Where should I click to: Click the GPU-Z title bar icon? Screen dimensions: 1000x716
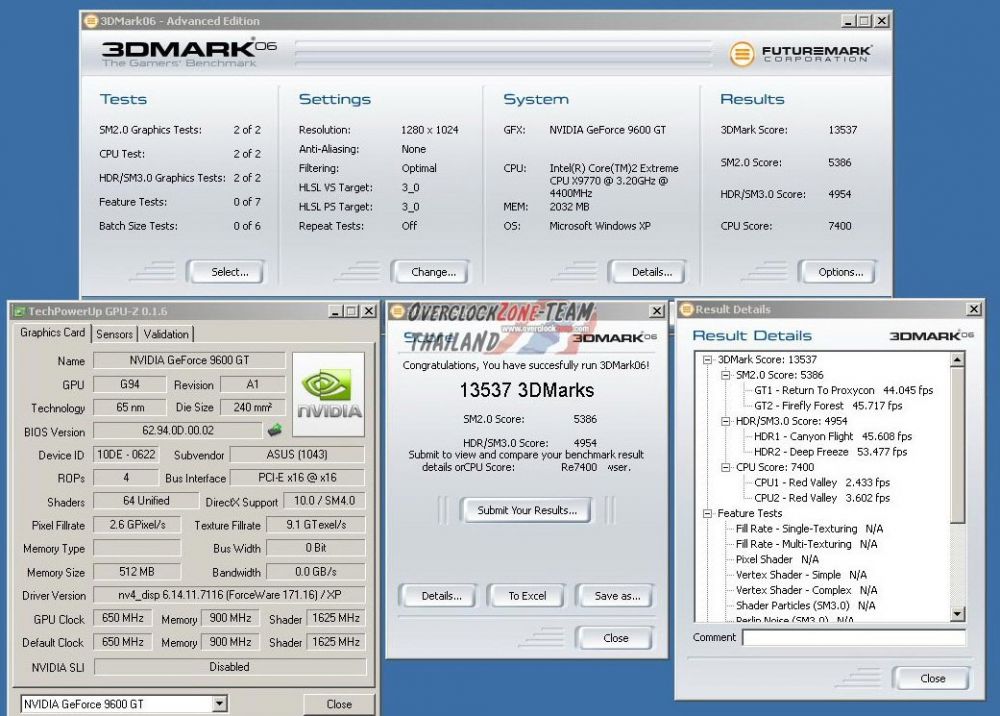coord(20,311)
